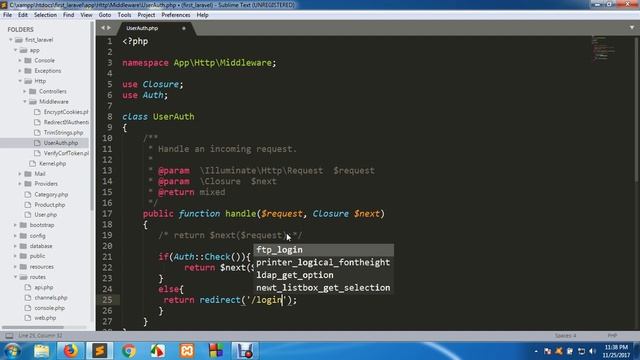
Task: Expand the Console folder
Action: (x=20, y=60)
